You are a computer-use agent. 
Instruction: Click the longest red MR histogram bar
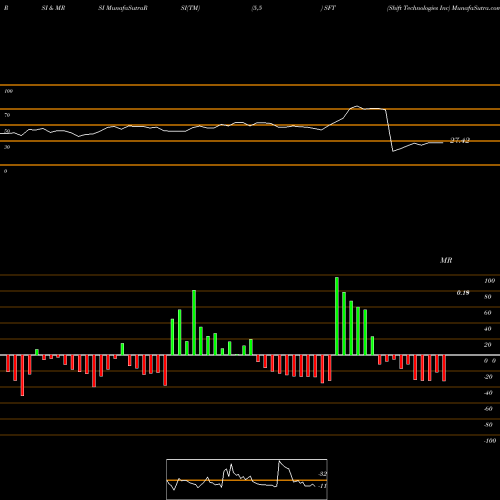coord(22,375)
